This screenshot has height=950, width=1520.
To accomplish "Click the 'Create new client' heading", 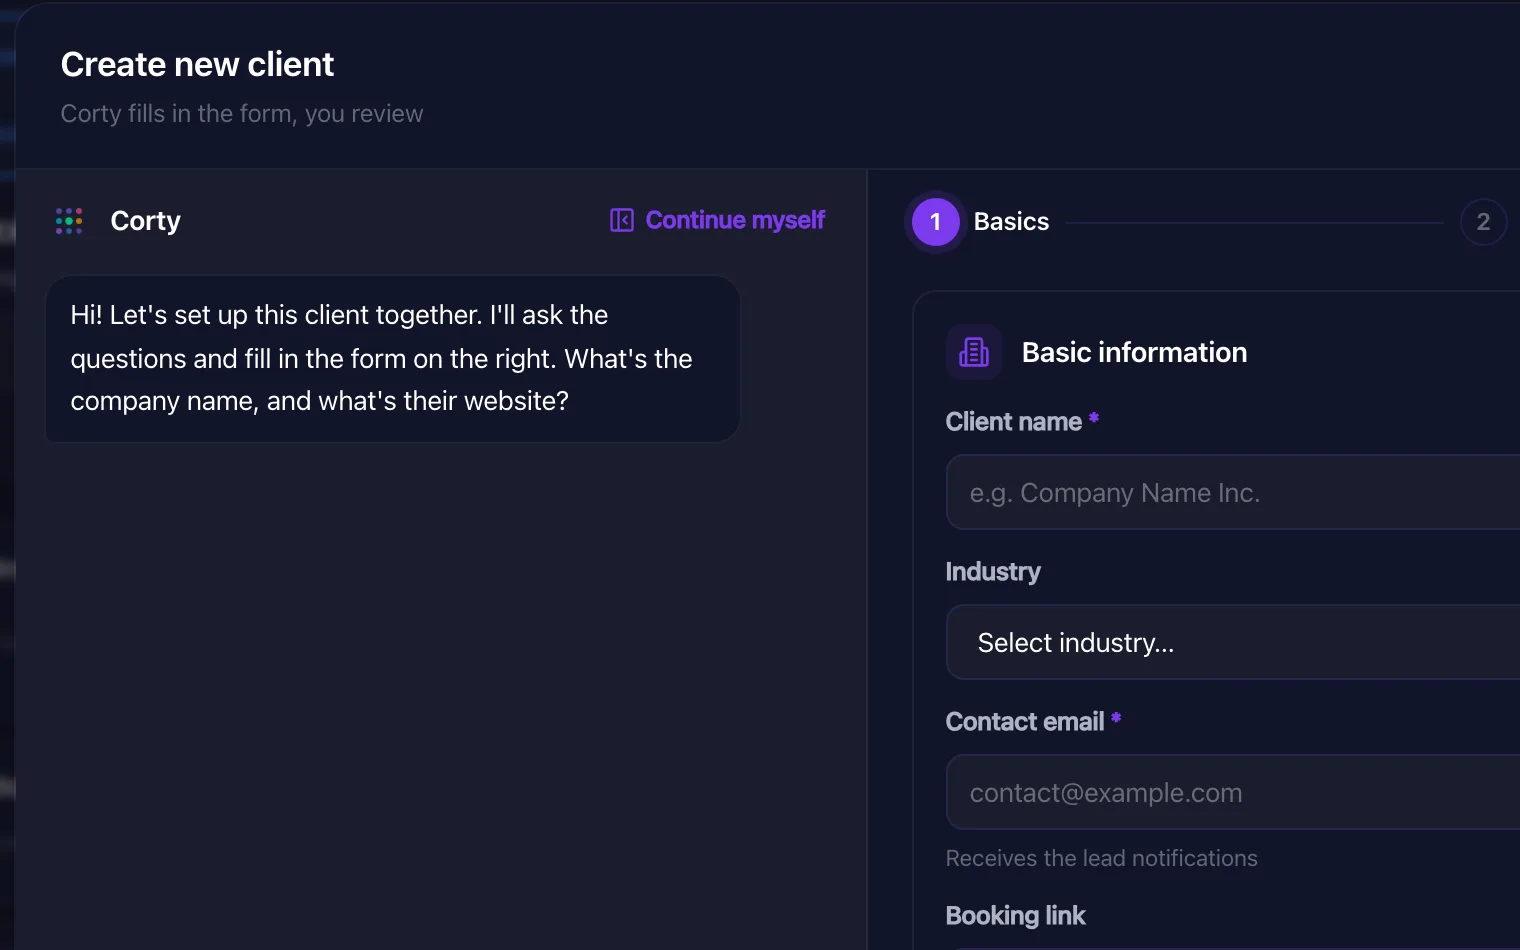I will (x=197, y=64).
